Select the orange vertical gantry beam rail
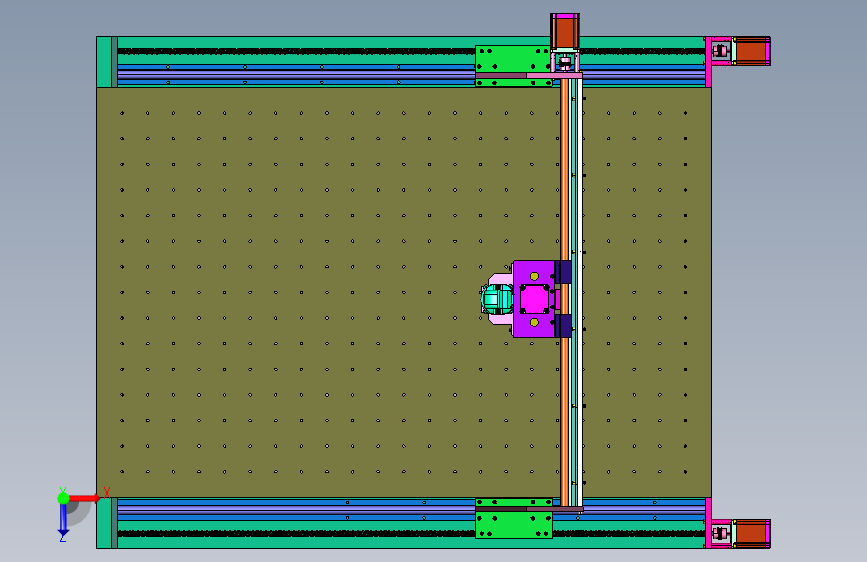 (565, 293)
